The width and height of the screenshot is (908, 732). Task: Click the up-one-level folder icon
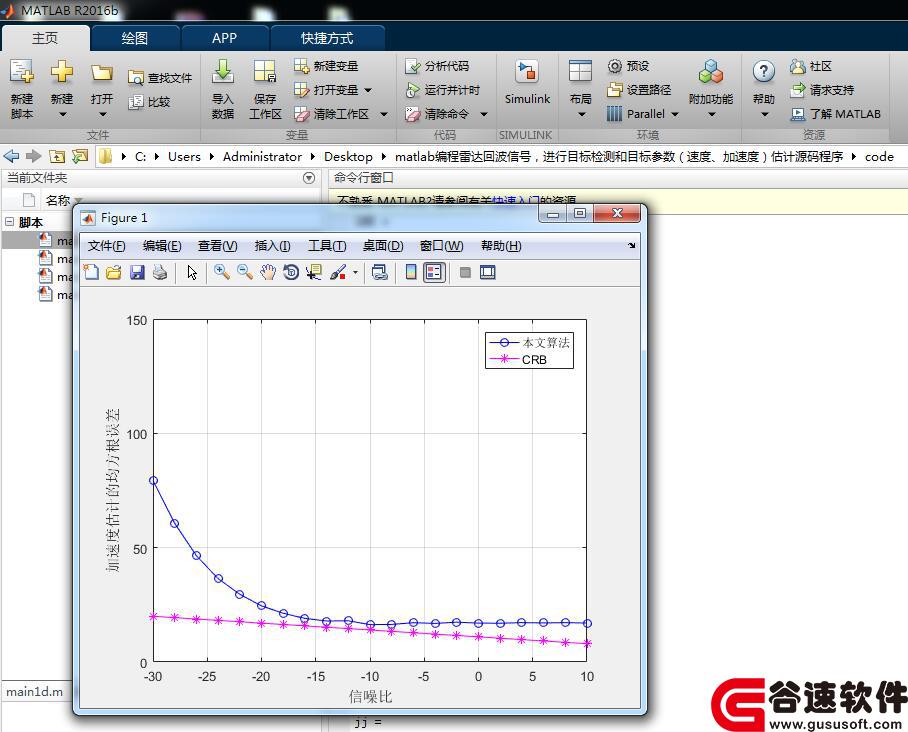[56, 156]
